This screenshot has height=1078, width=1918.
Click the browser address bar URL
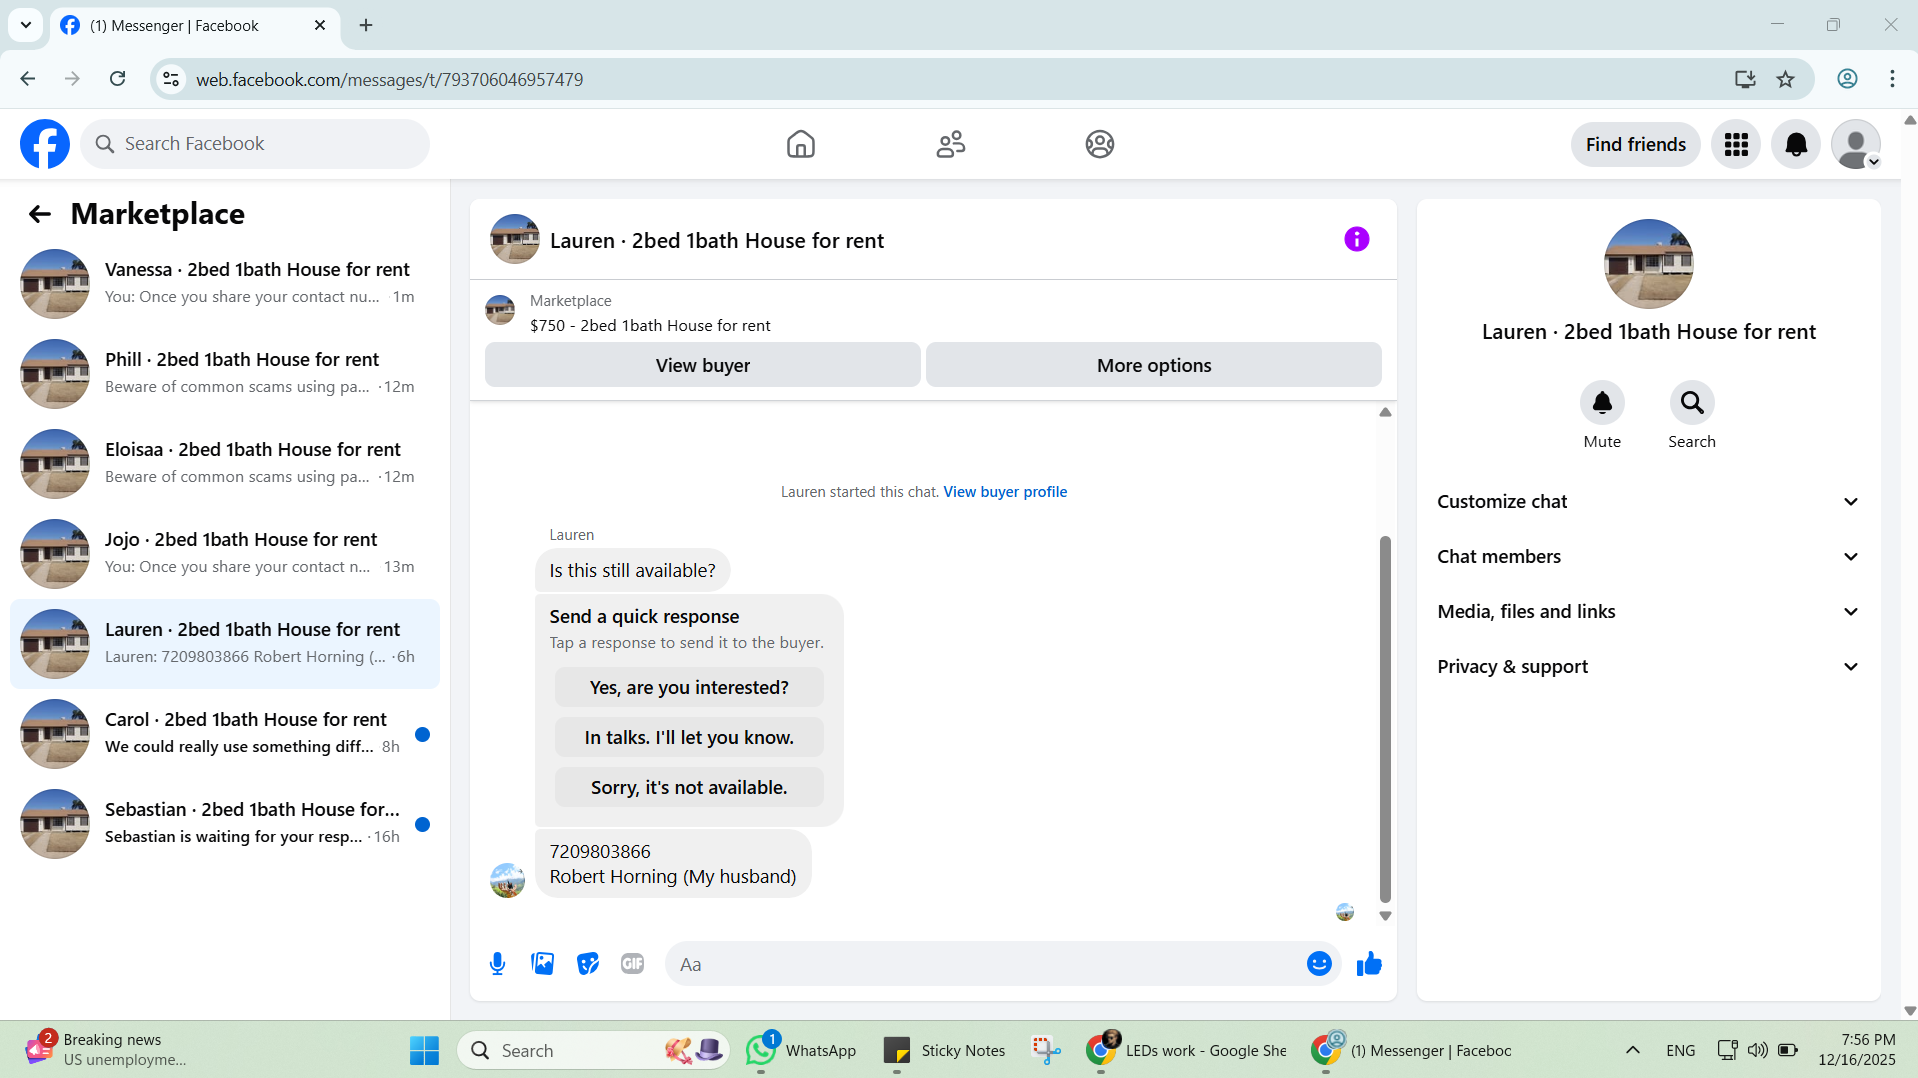389,79
